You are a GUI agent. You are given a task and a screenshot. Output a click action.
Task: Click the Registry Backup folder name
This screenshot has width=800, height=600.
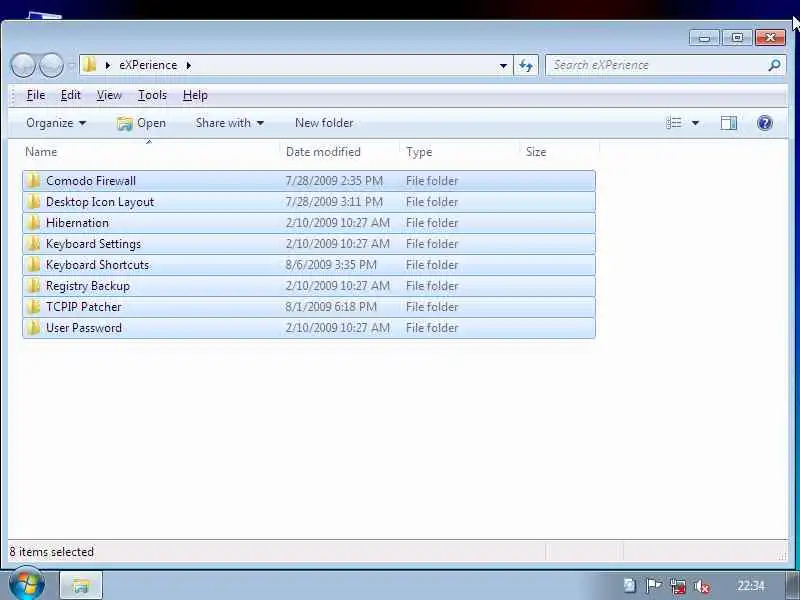coord(88,286)
